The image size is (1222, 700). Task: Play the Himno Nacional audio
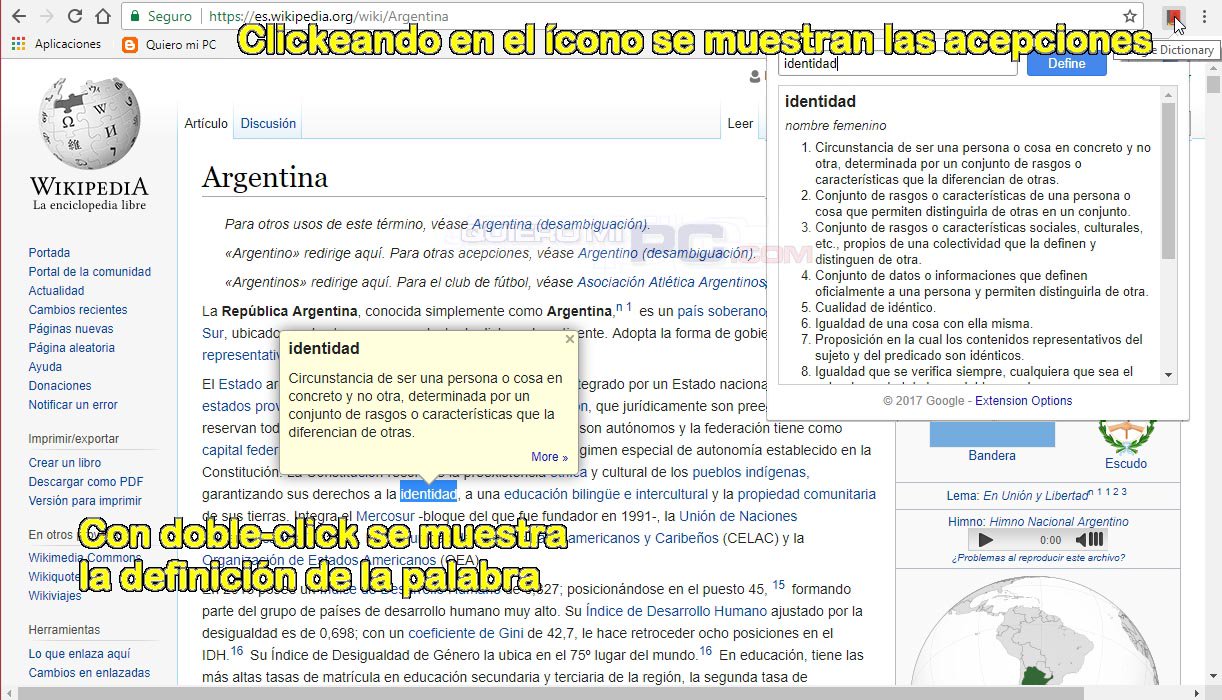(986, 540)
